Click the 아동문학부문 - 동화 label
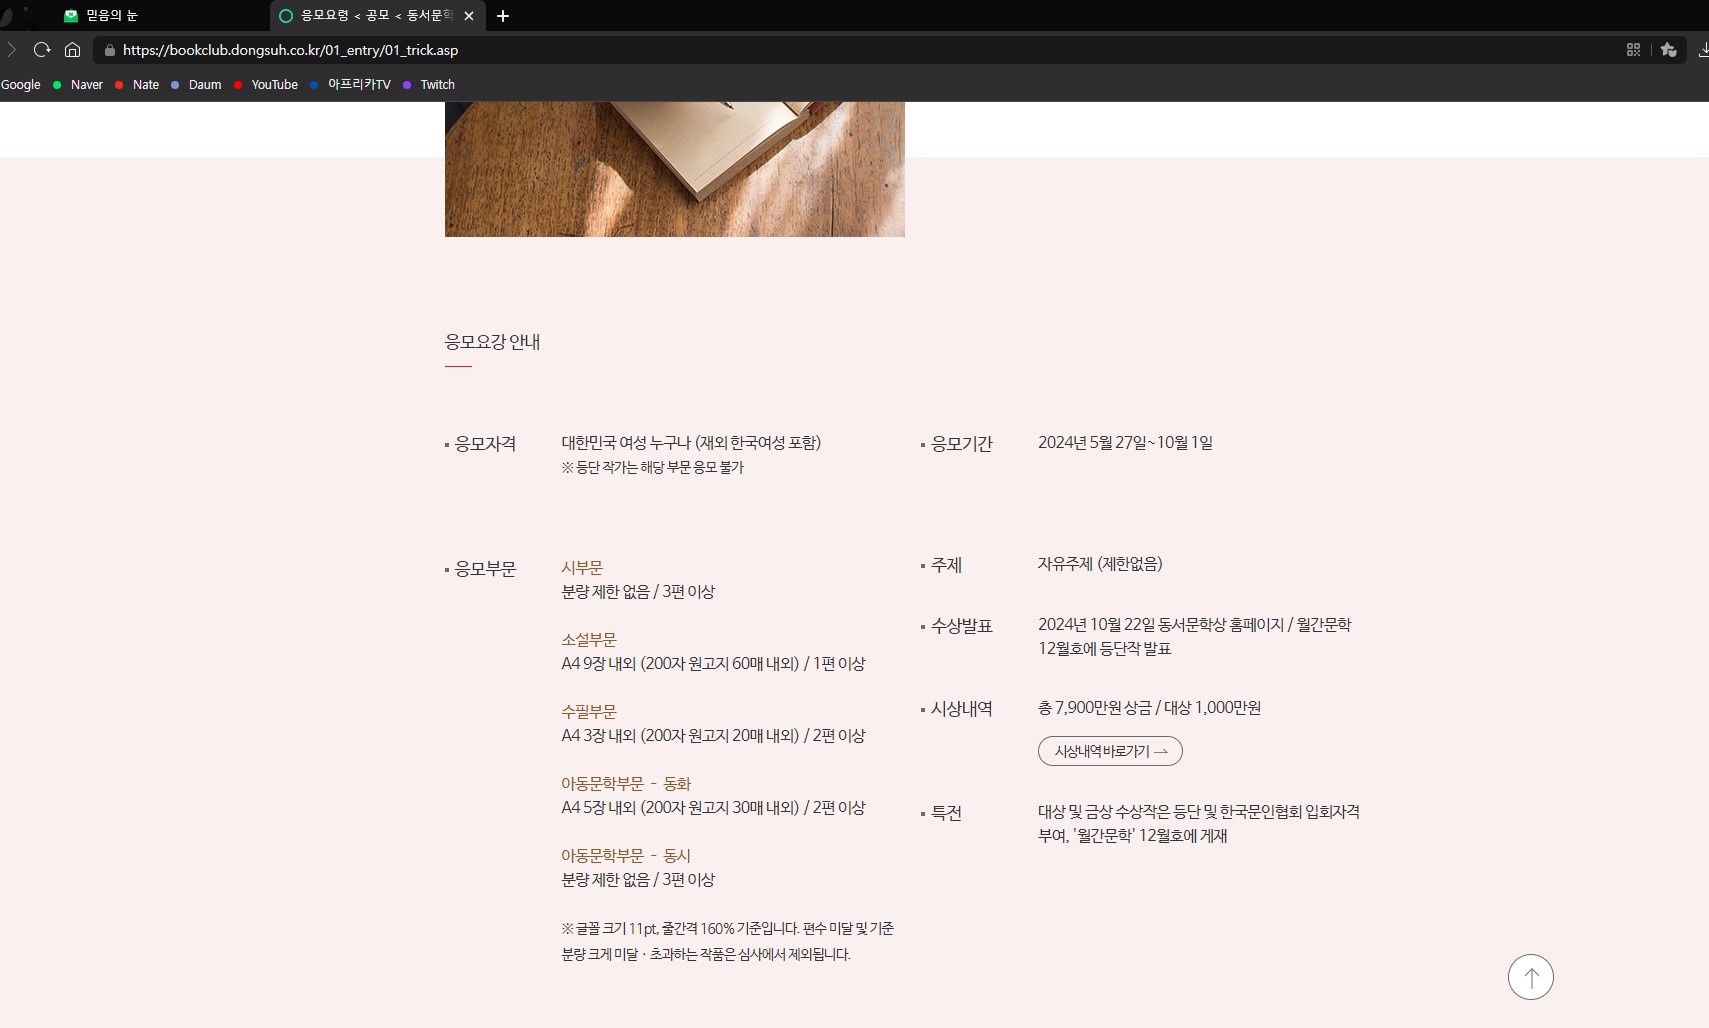Image resolution: width=1709 pixels, height=1028 pixels. (626, 784)
